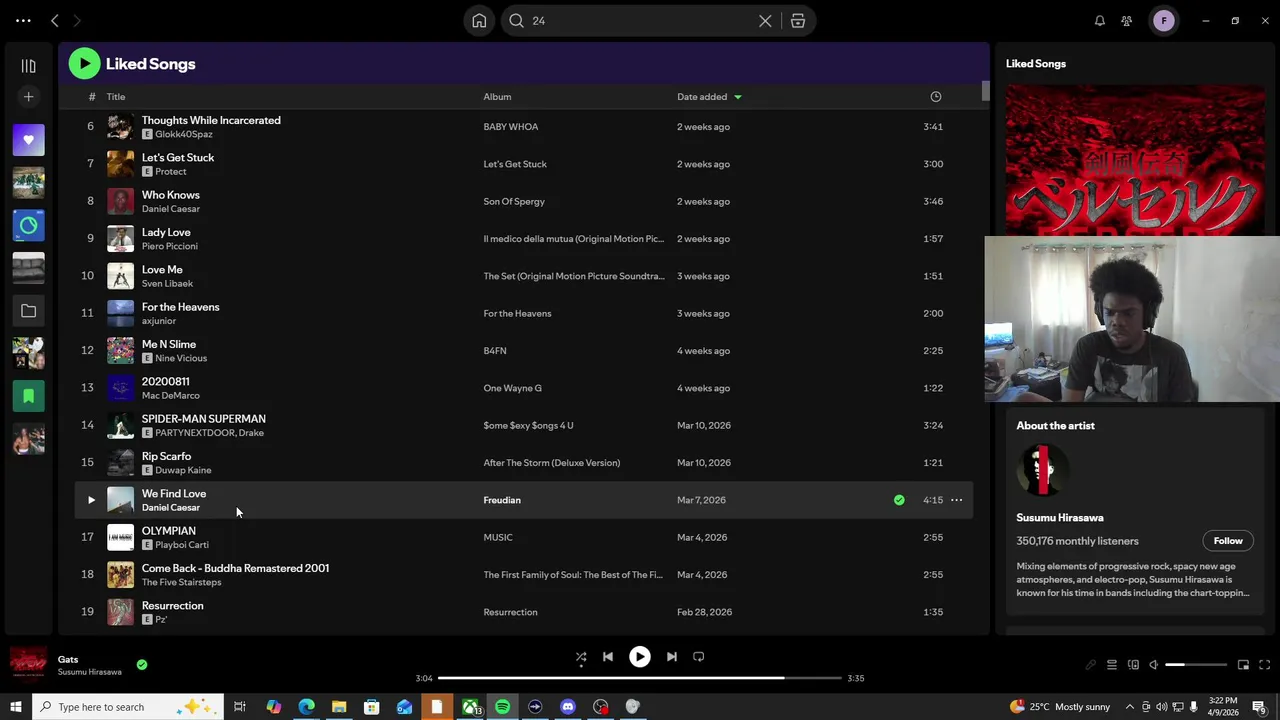Open the Daniel Caesar link under Who Knows
This screenshot has height=720, width=1280.
tap(171, 209)
